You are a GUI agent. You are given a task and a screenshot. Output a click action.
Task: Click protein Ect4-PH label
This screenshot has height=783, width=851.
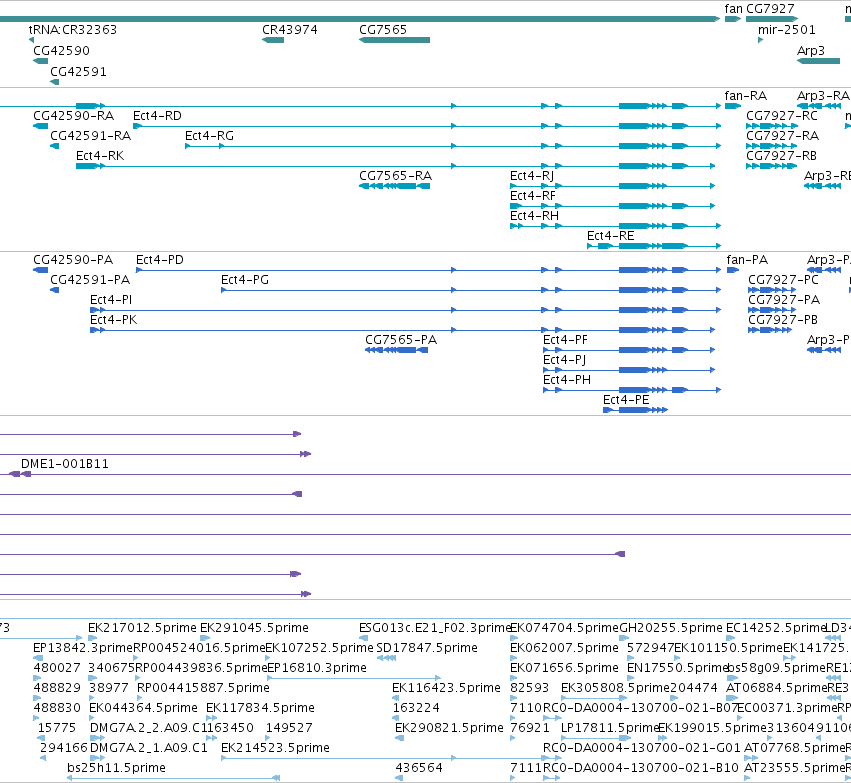[x=567, y=380]
